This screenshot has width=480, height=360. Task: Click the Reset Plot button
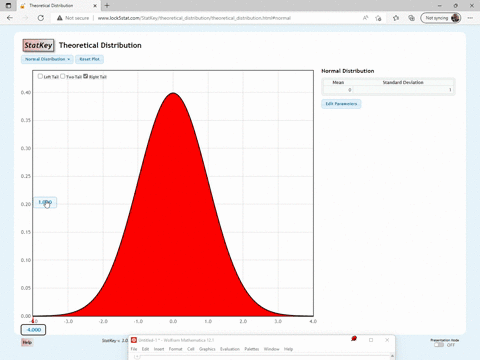[x=89, y=59]
